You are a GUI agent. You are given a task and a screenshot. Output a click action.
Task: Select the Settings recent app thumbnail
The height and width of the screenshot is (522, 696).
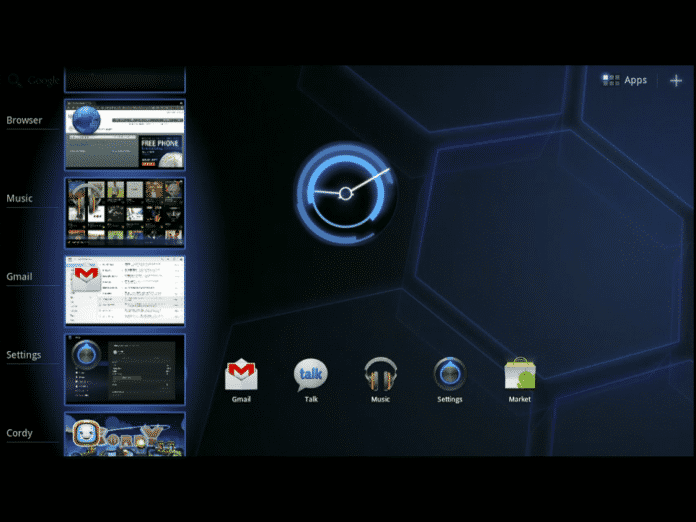coord(125,369)
